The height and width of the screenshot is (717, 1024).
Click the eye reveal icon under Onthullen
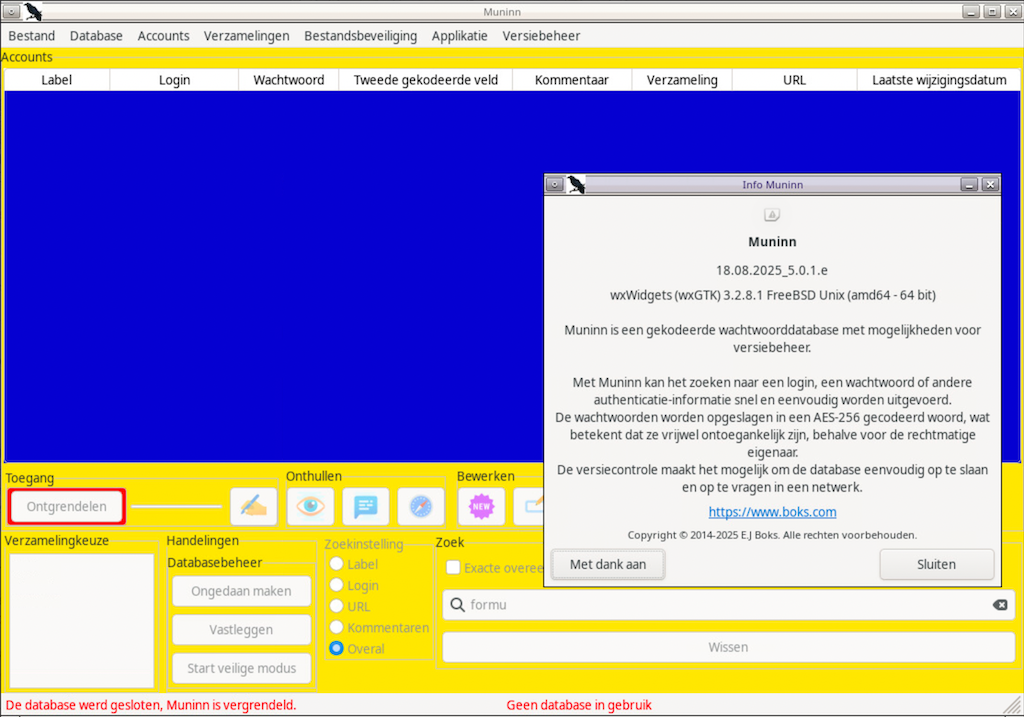click(310, 506)
